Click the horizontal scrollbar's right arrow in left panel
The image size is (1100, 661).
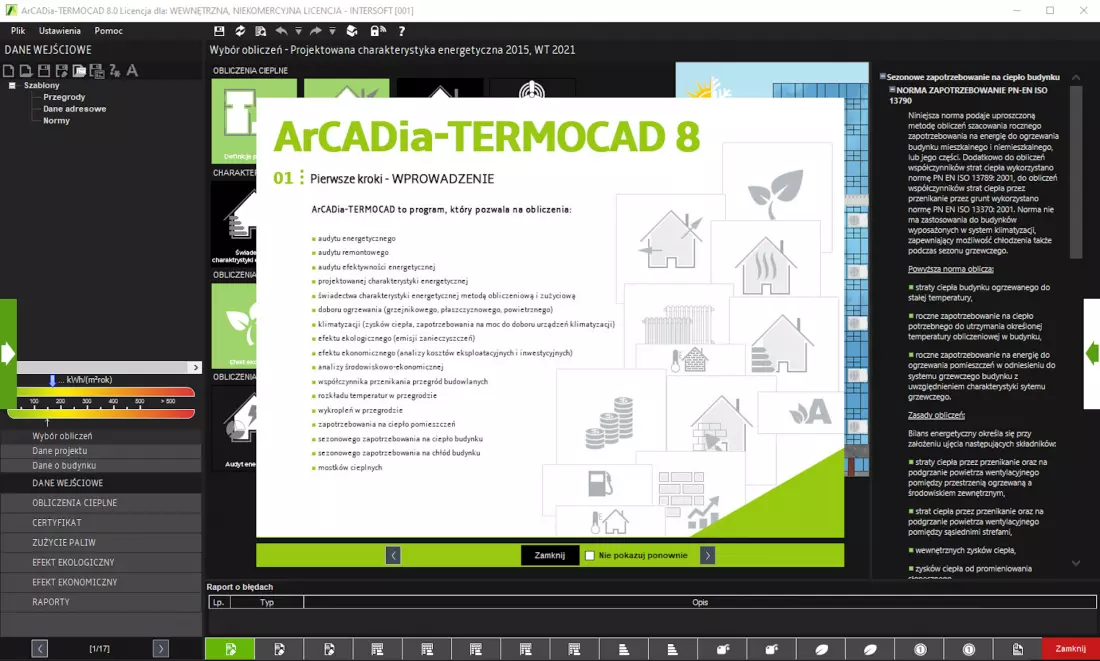(196, 368)
